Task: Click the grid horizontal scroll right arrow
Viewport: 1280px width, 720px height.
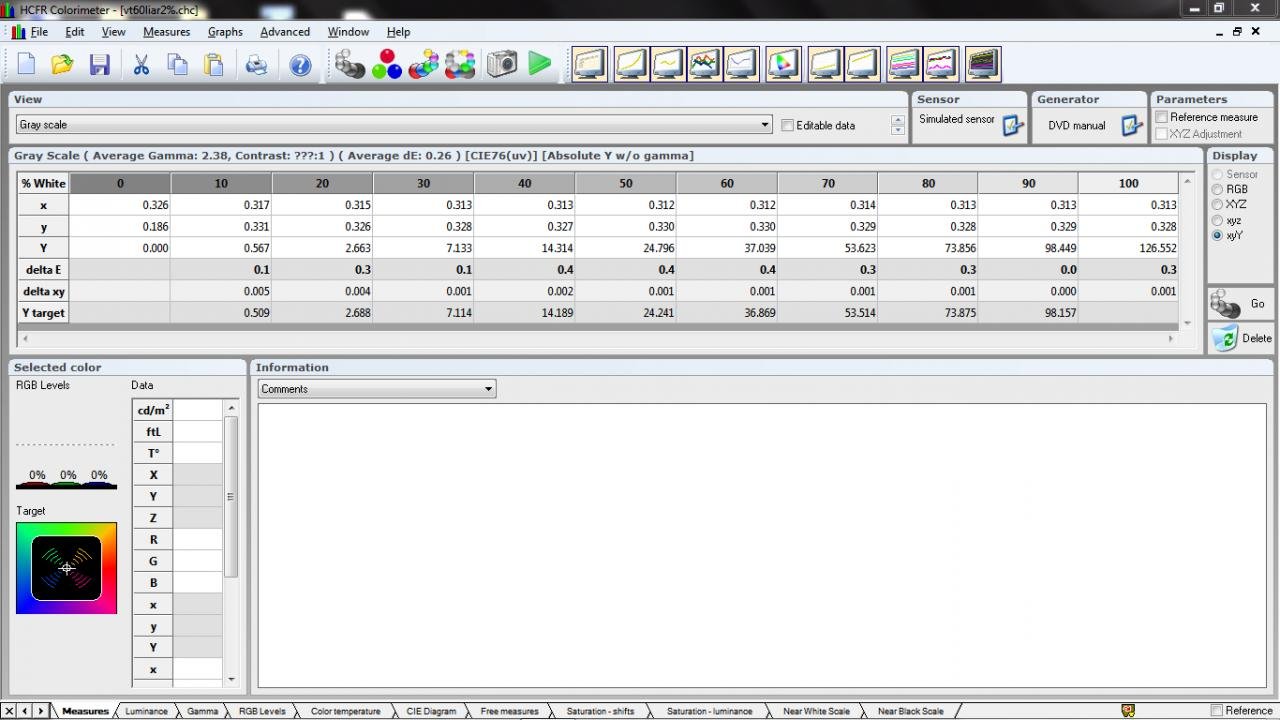Action: [x=1171, y=339]
